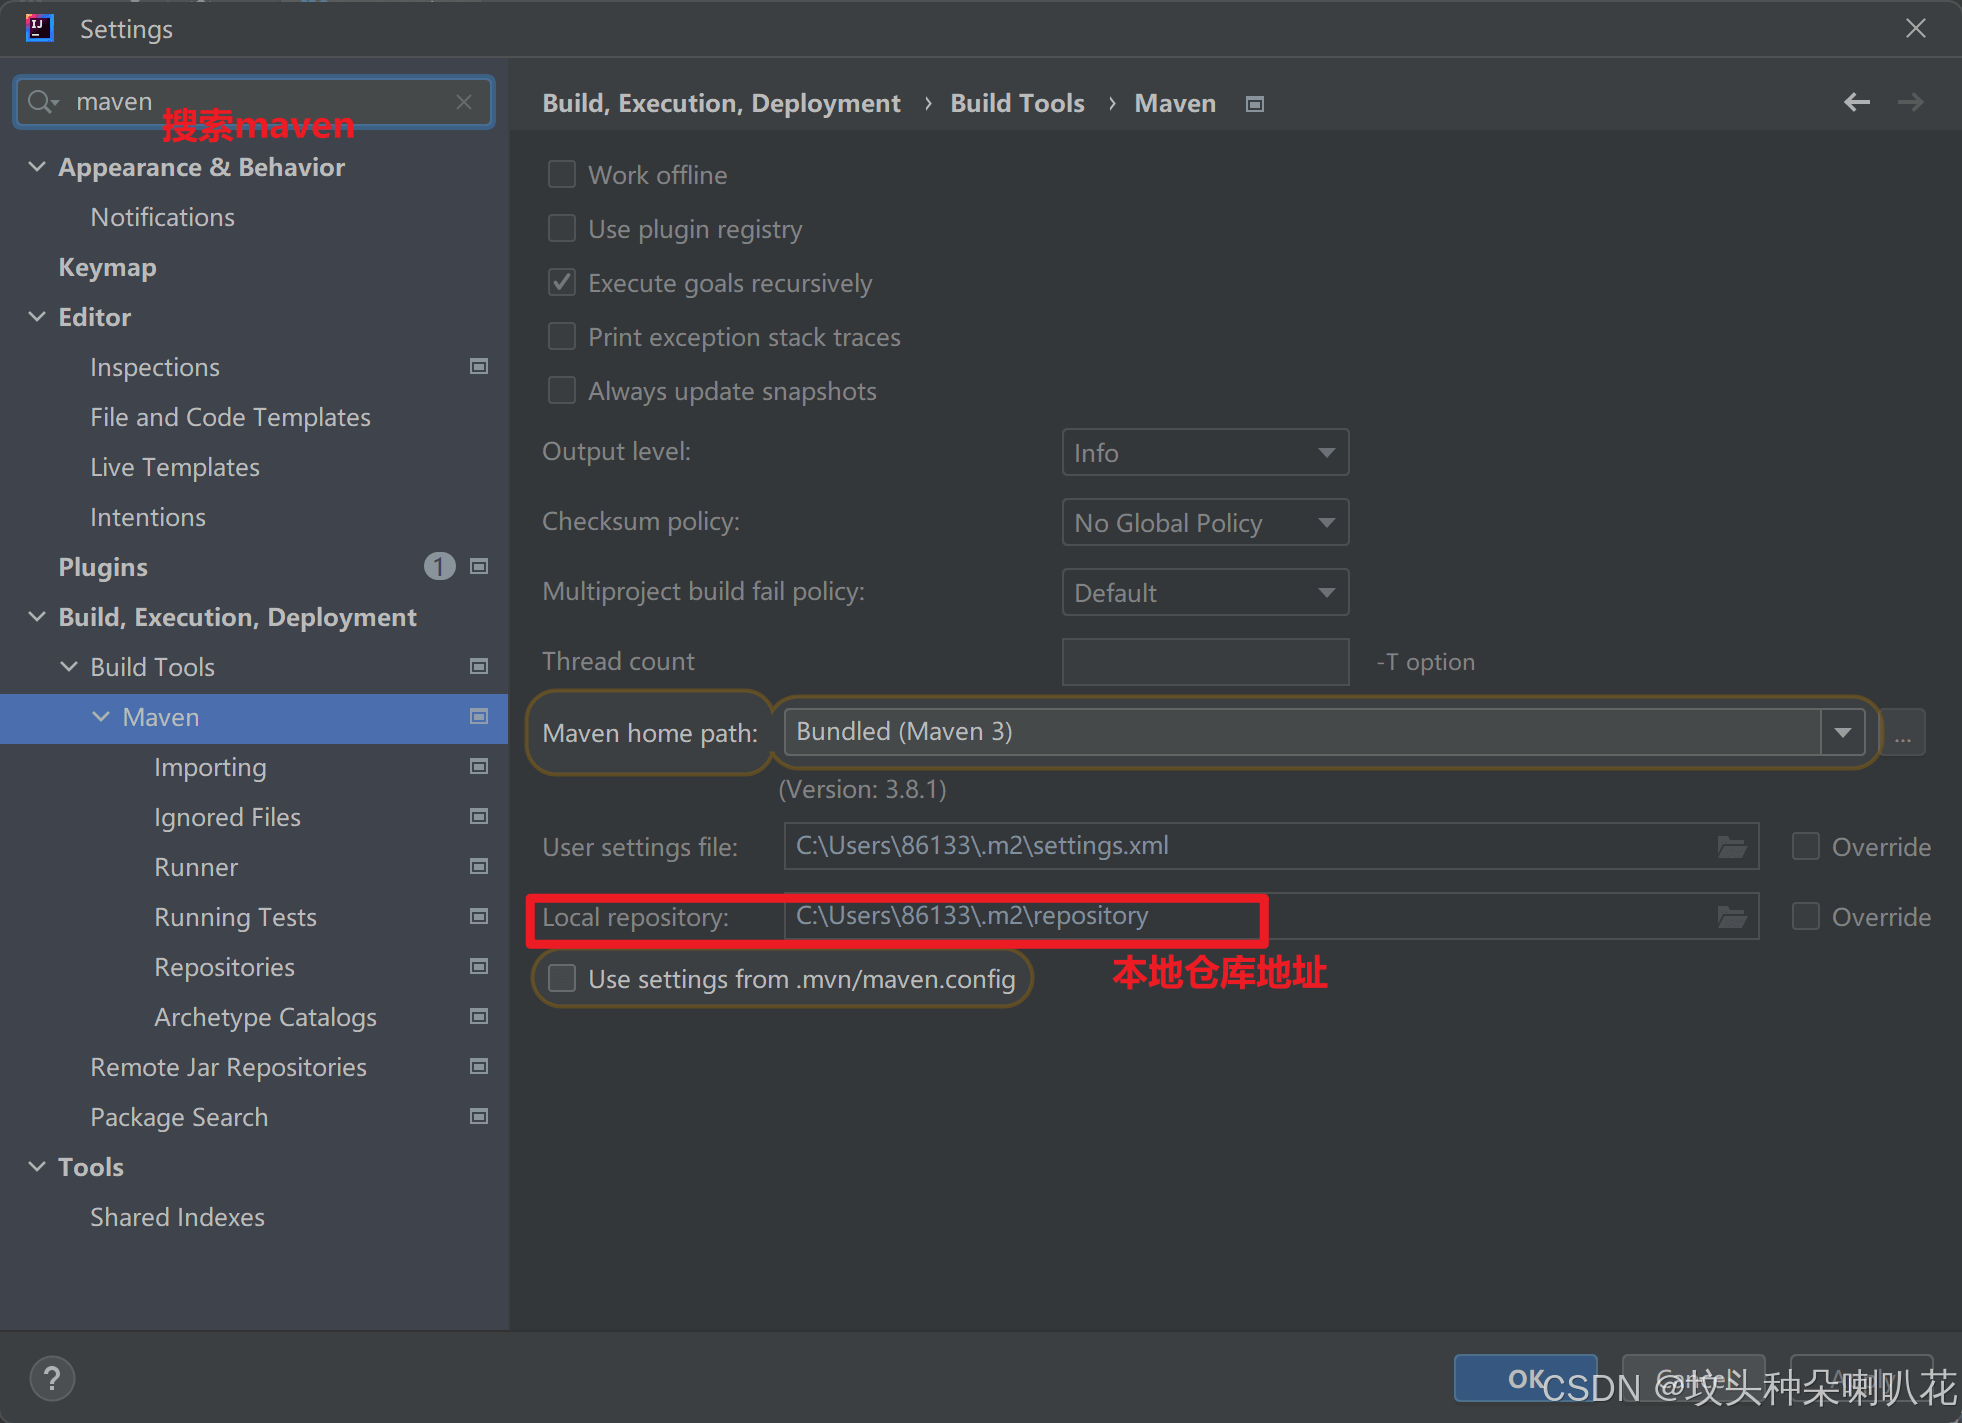The image size is (1962, 1423).
Task: Click project-level icon beside Running Tests
Action: 479,917
